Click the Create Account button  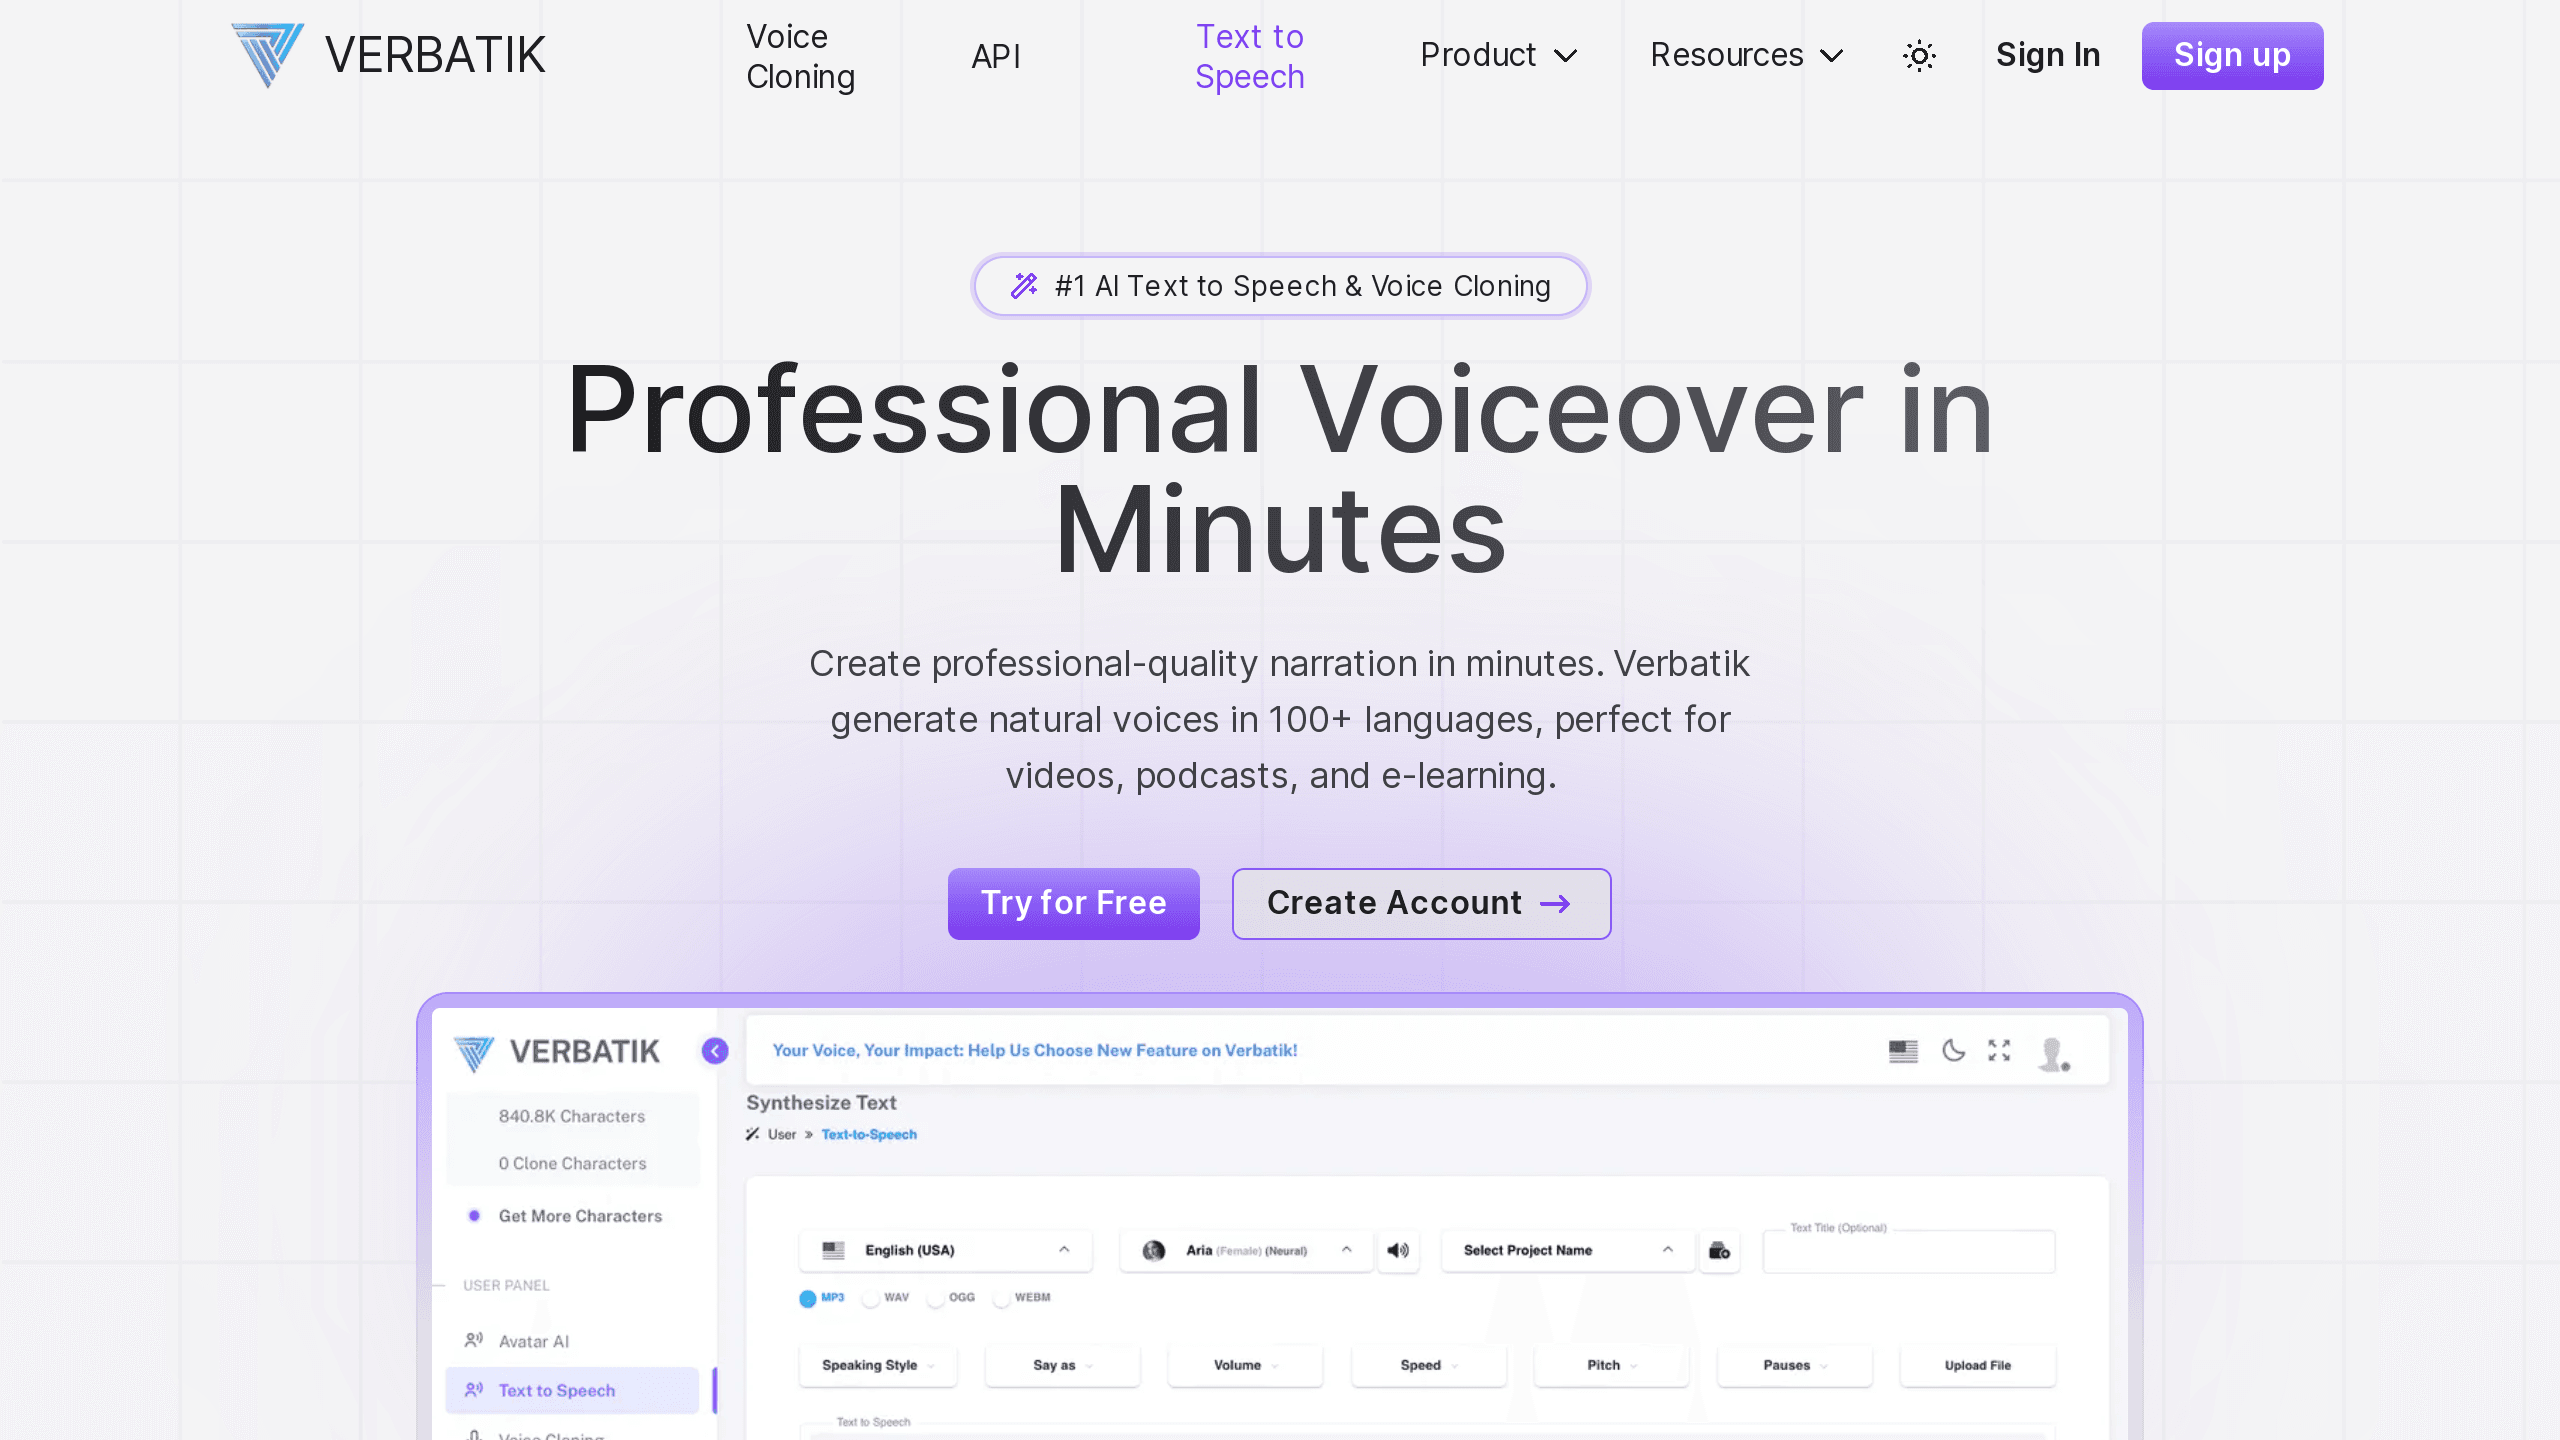(1419, 902)
